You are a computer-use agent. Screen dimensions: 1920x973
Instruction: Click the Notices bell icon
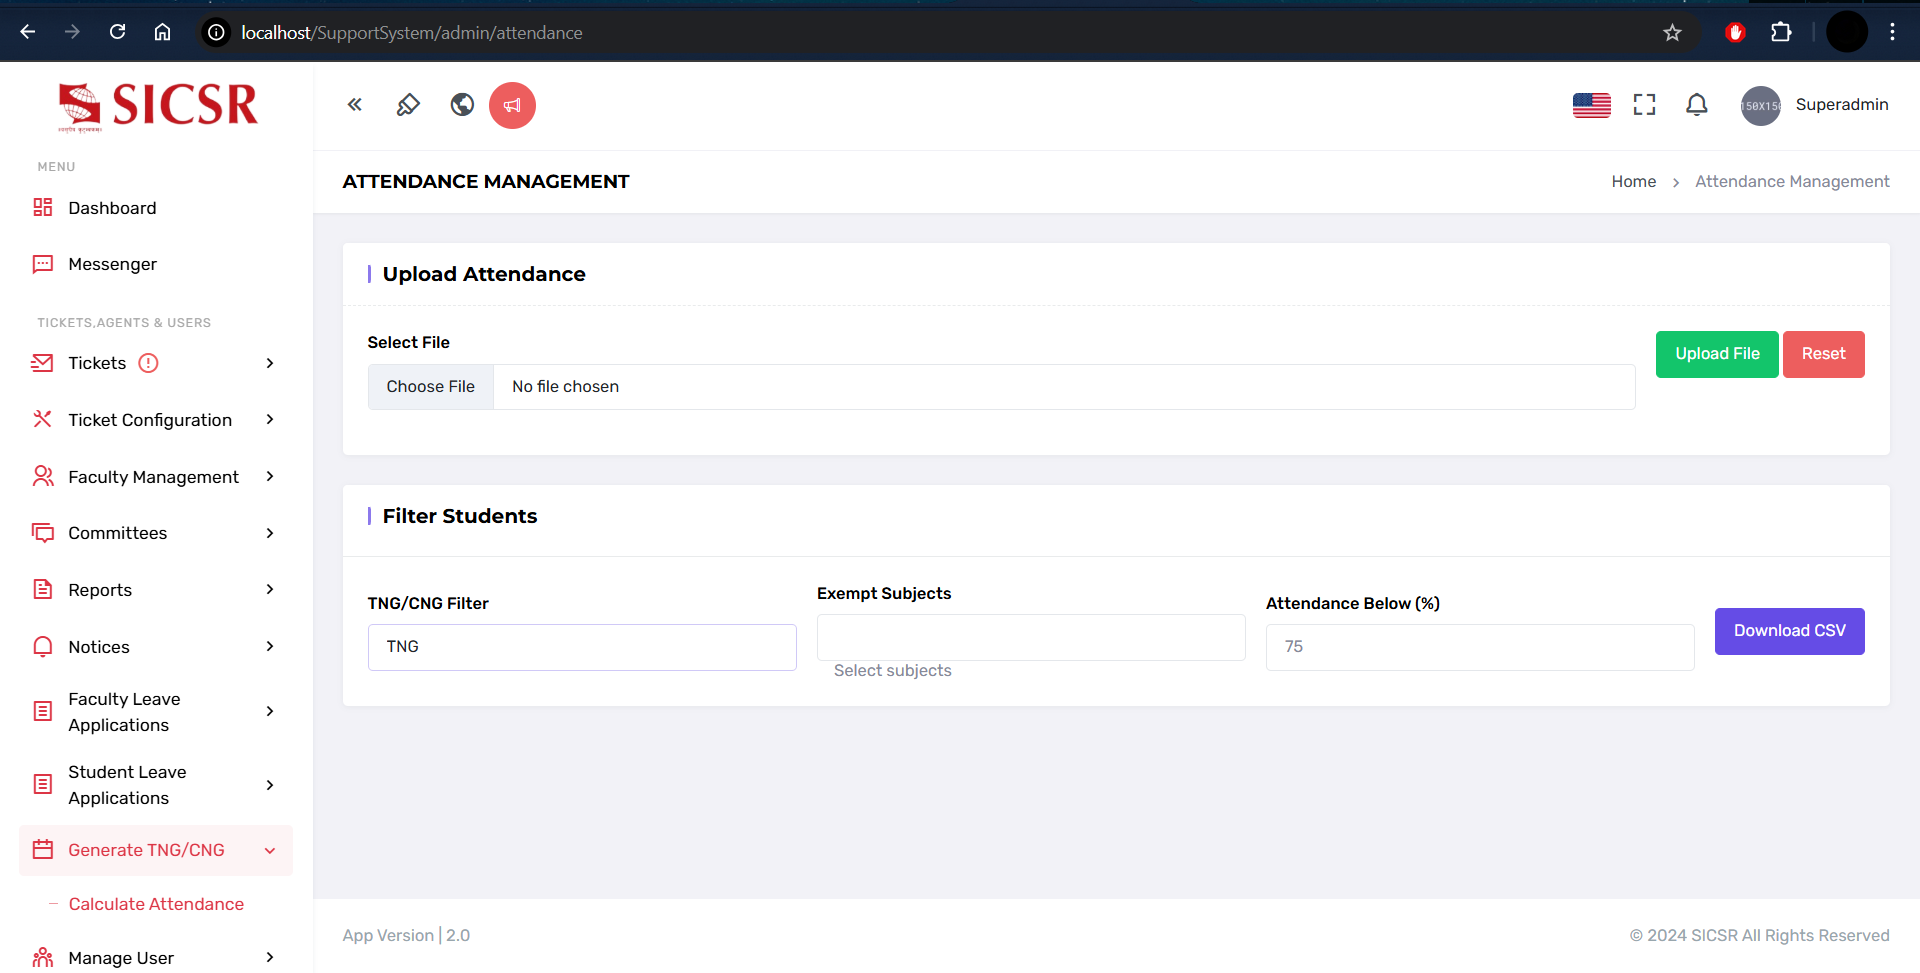click(x=43, y=646)
